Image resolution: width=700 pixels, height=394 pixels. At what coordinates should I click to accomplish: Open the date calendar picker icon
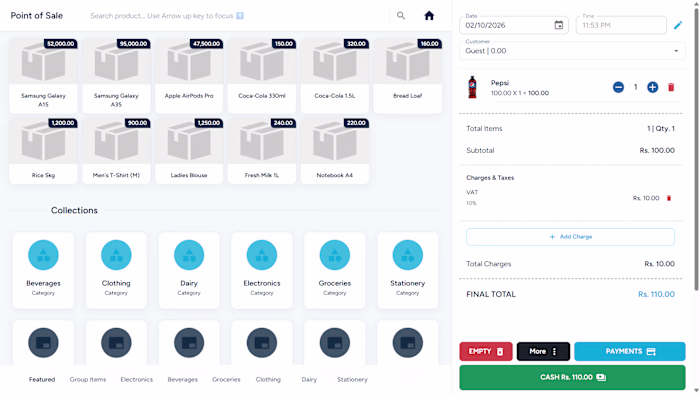pos(558,25)
